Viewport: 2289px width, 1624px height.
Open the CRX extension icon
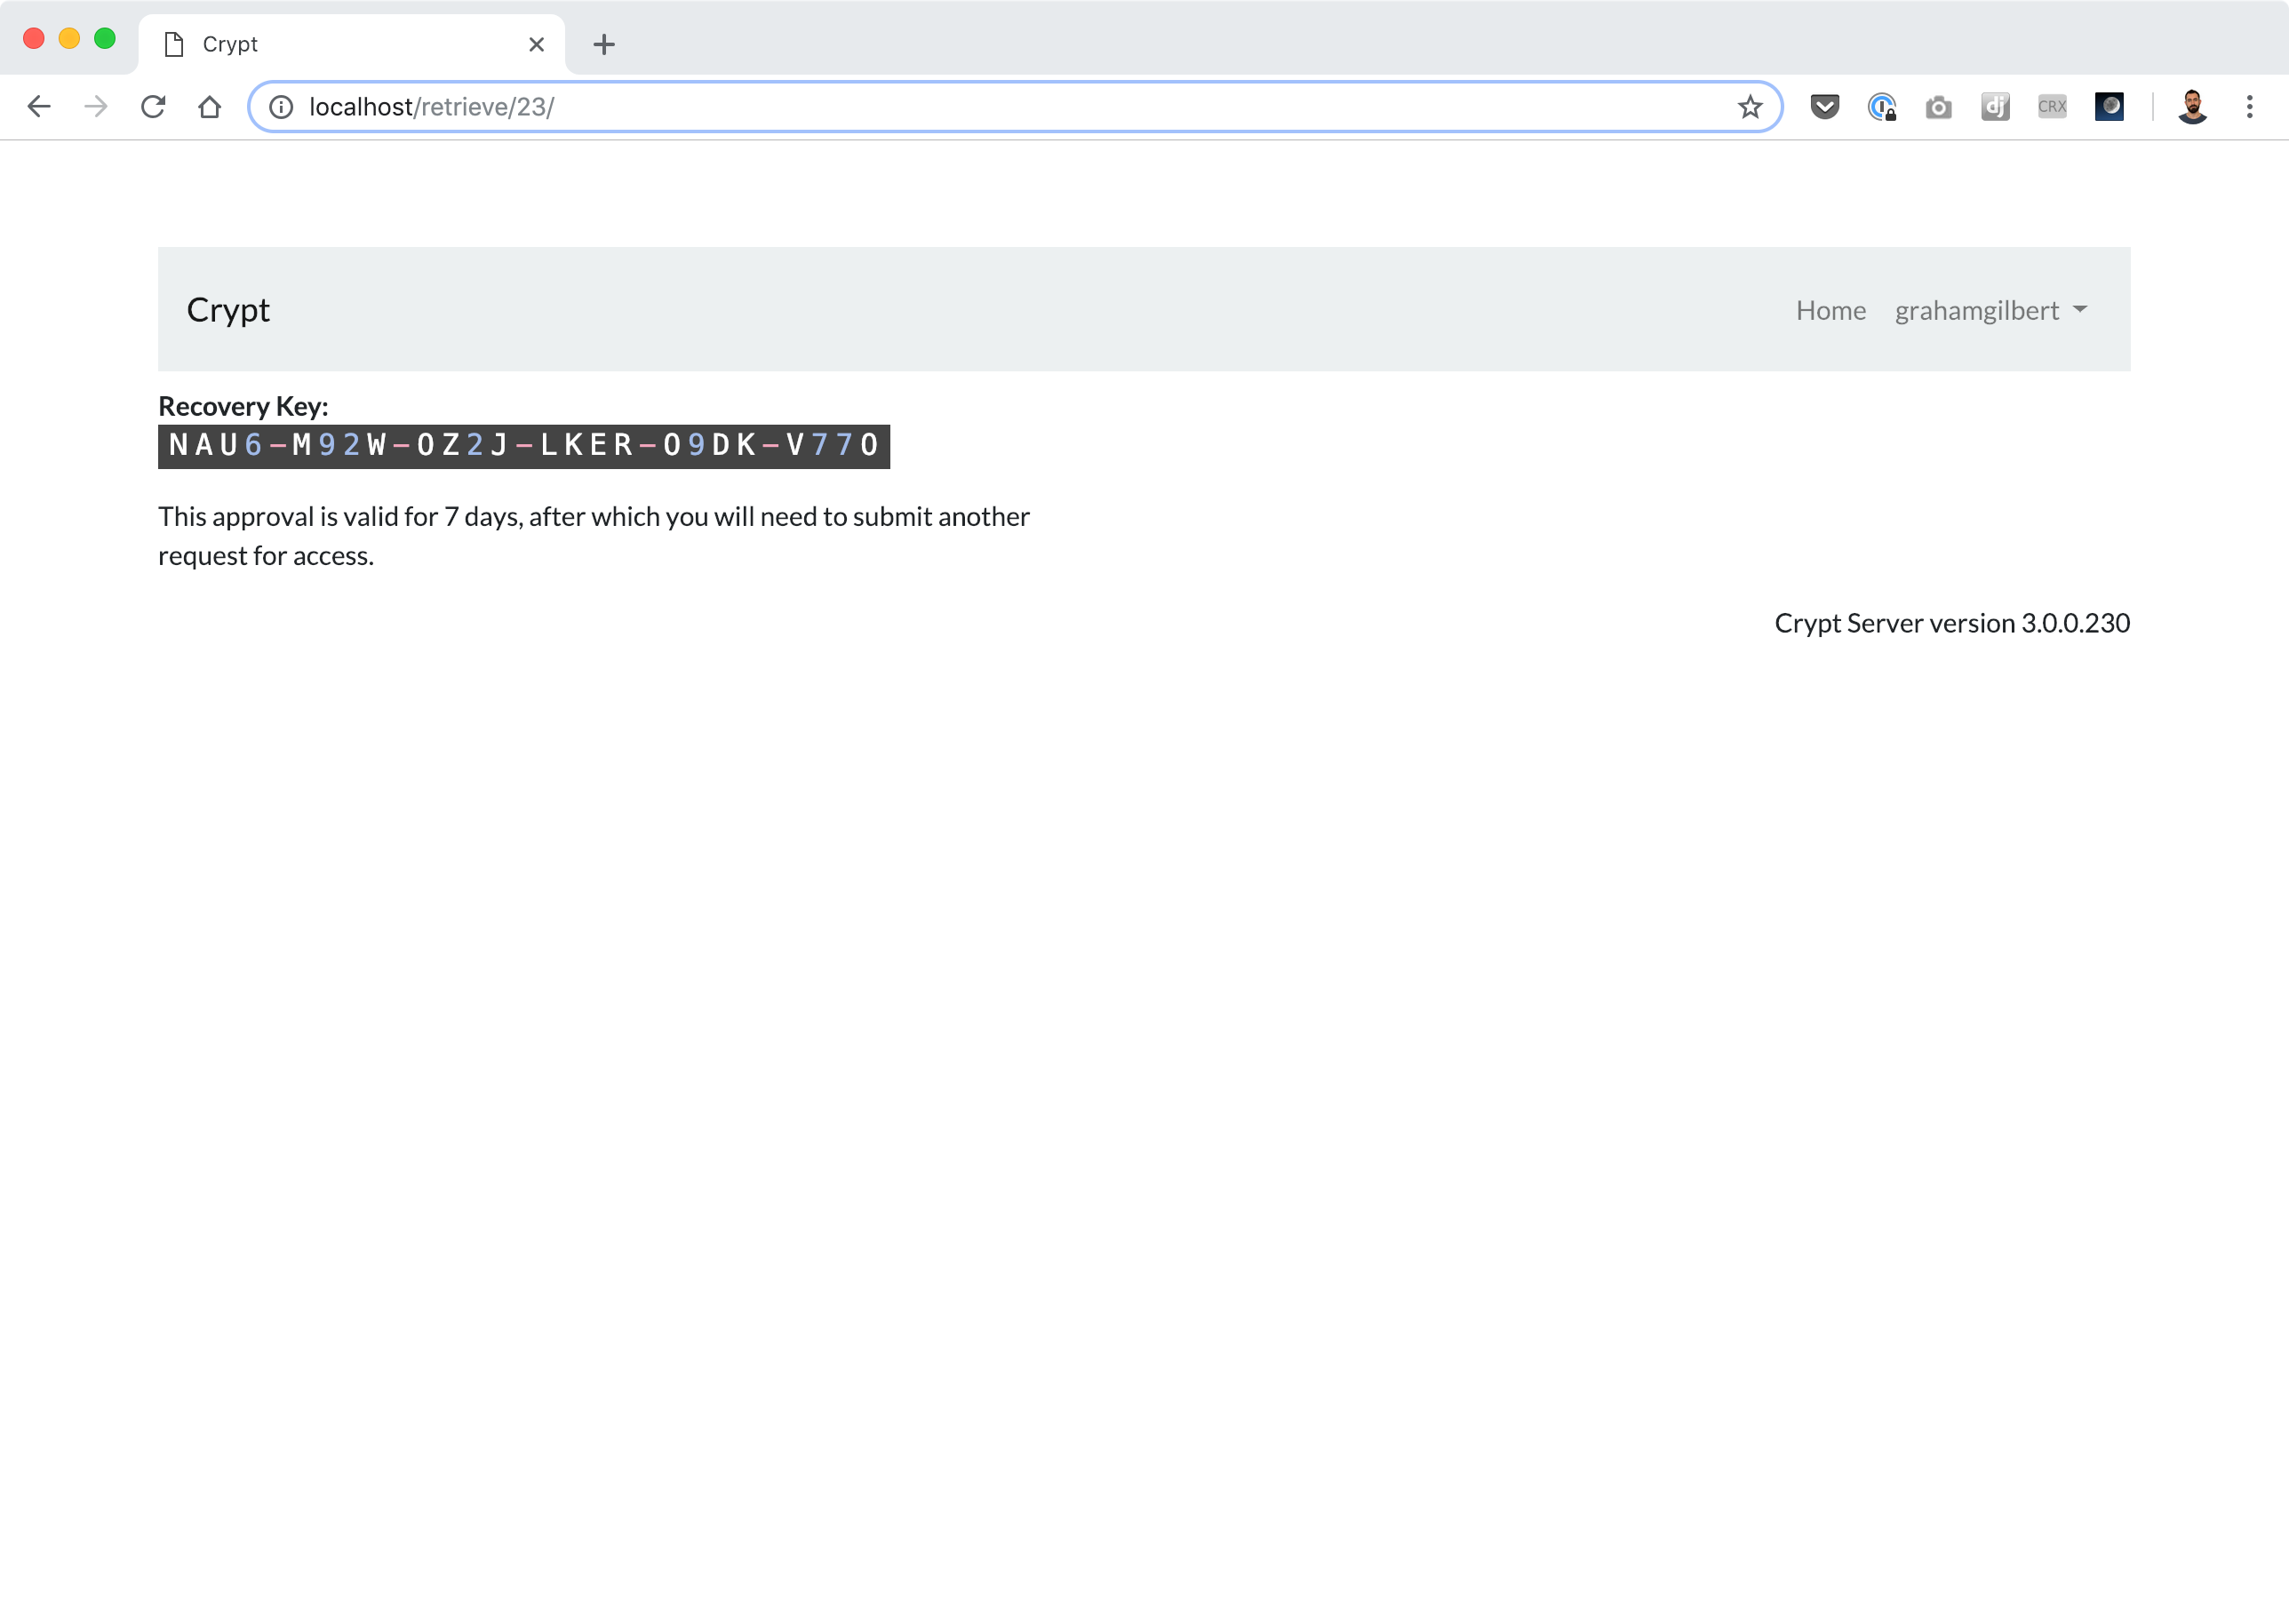point(2052,107)
